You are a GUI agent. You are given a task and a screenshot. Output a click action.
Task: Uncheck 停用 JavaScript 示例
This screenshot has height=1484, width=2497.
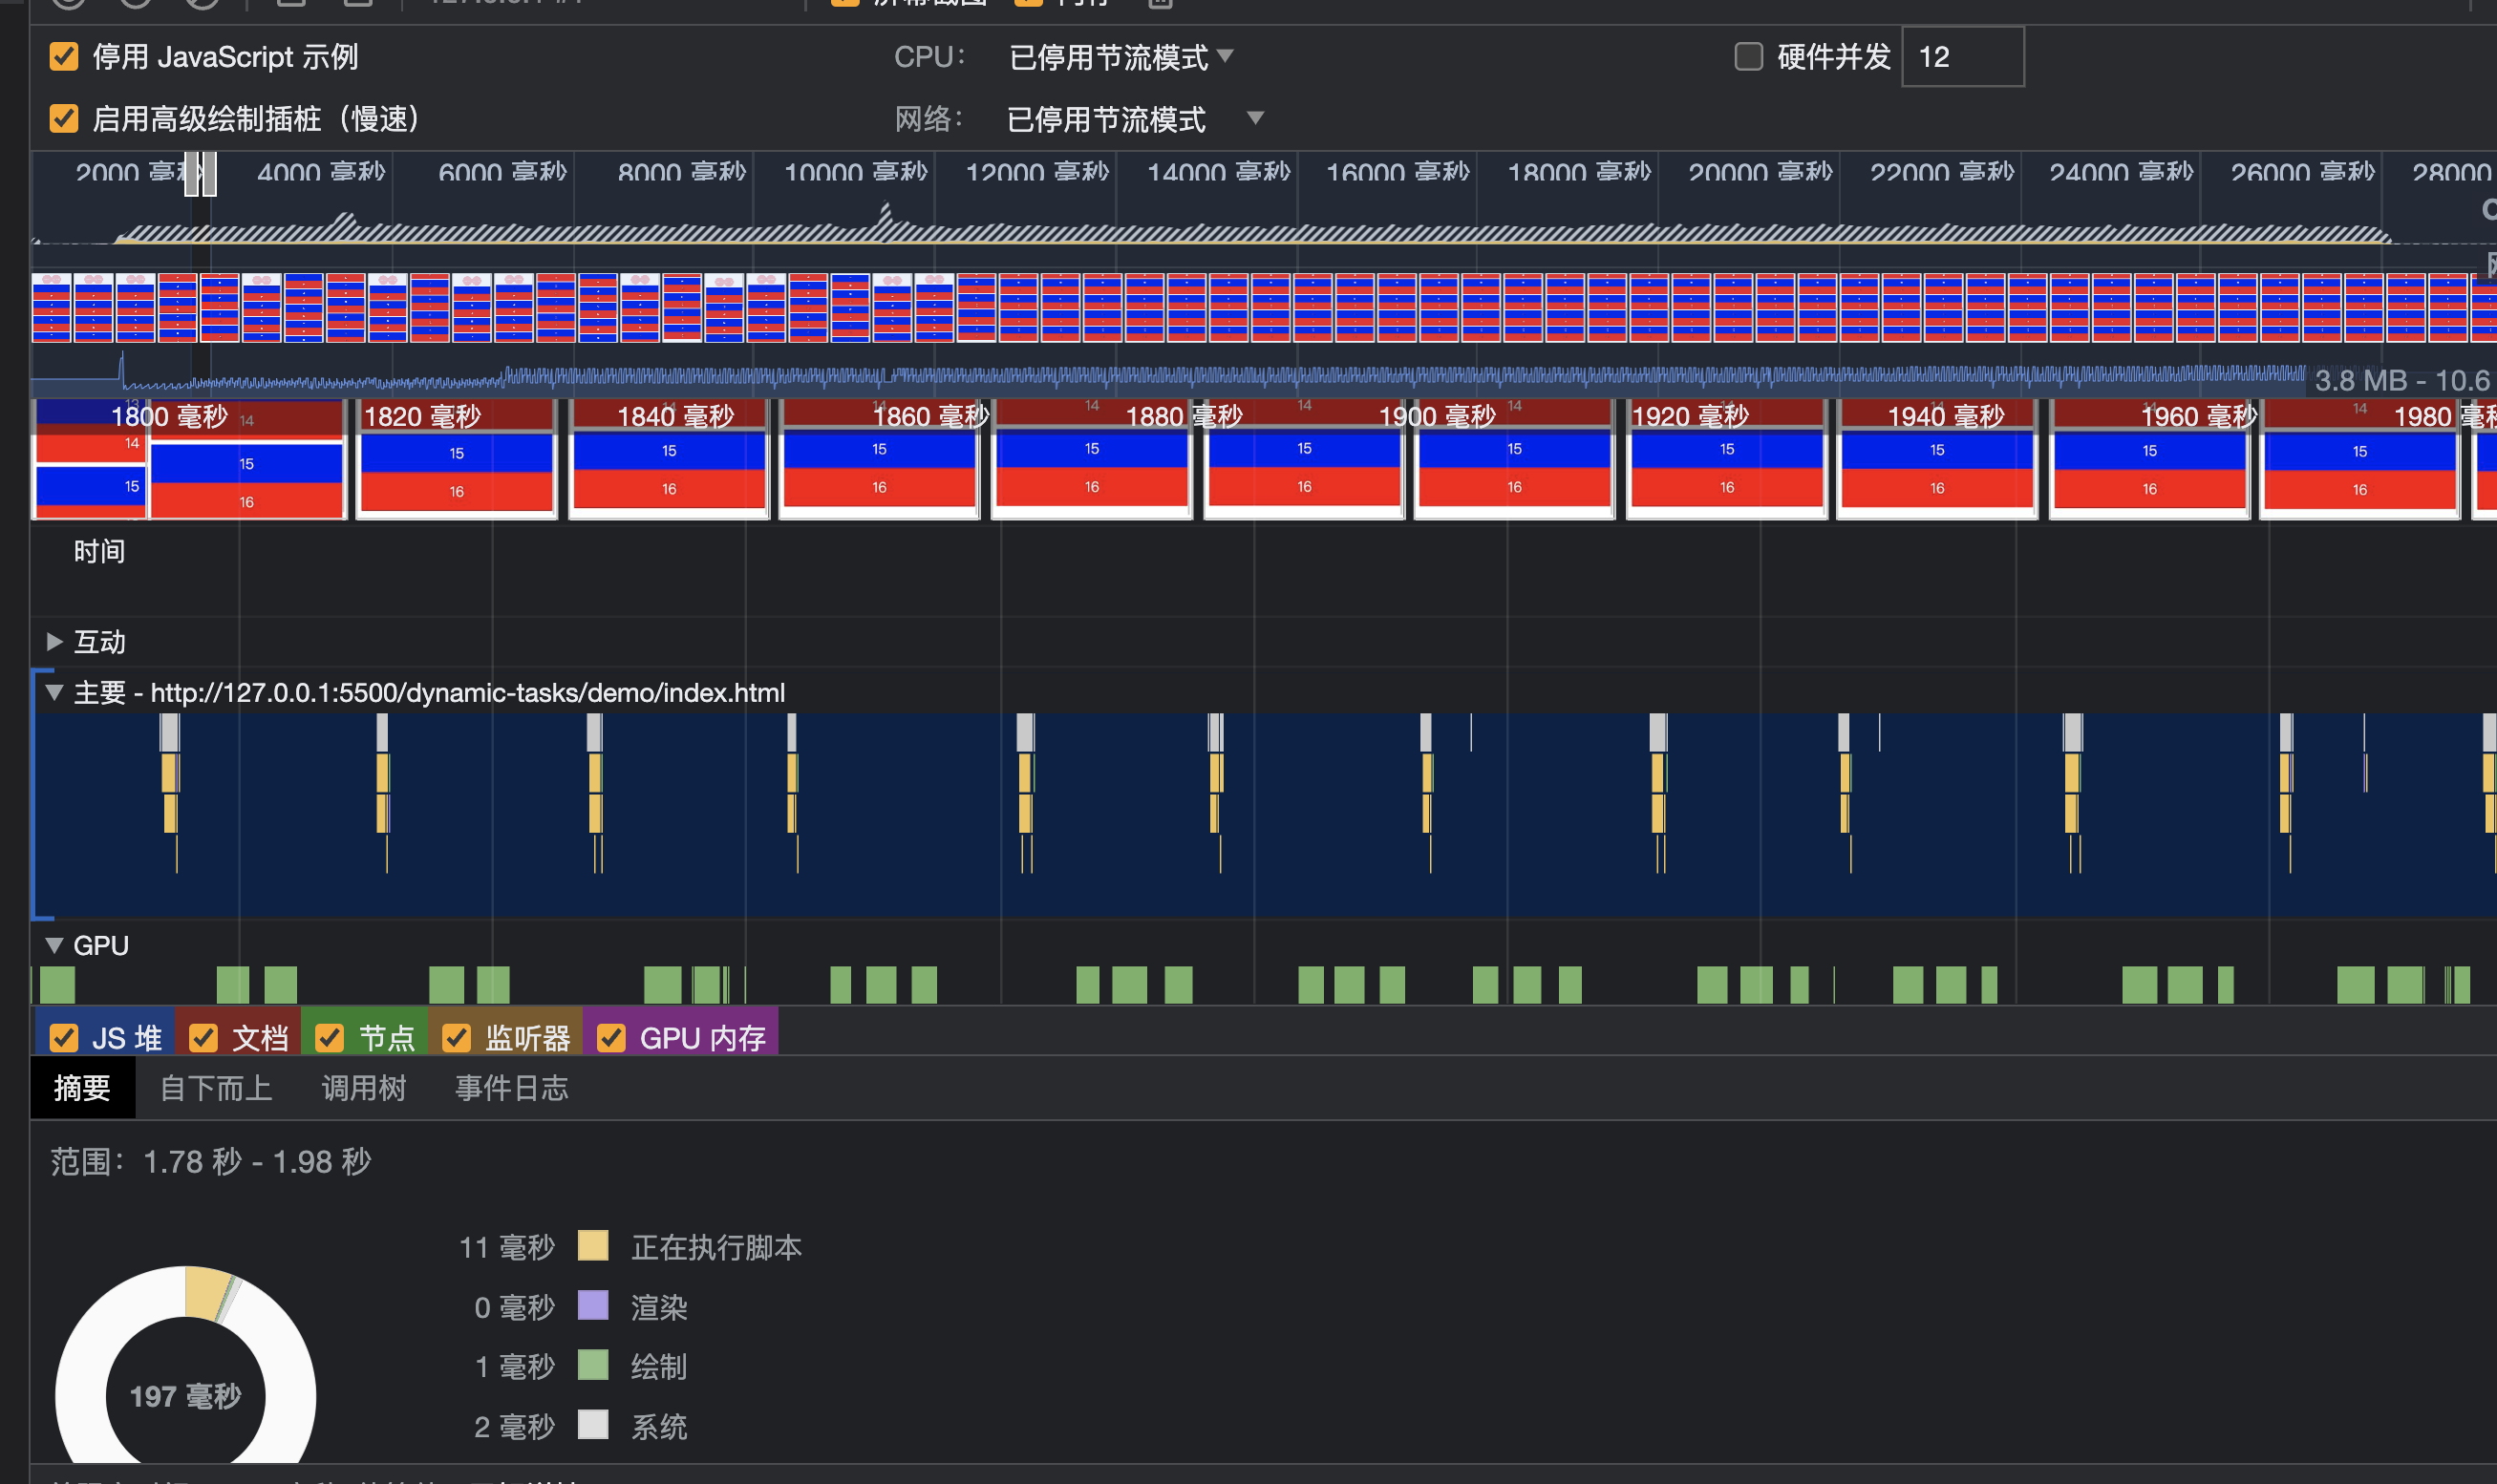64,57
